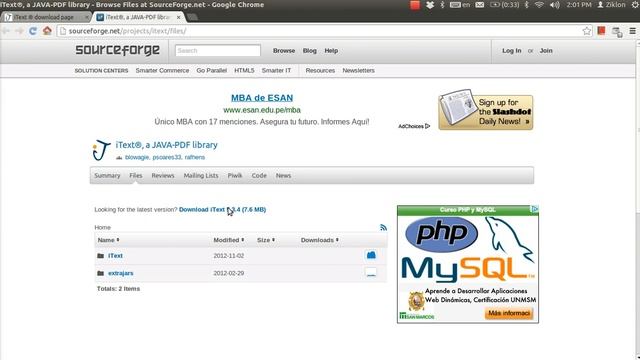
Task: Click the Browse menu link
Action: pos(284,51)
